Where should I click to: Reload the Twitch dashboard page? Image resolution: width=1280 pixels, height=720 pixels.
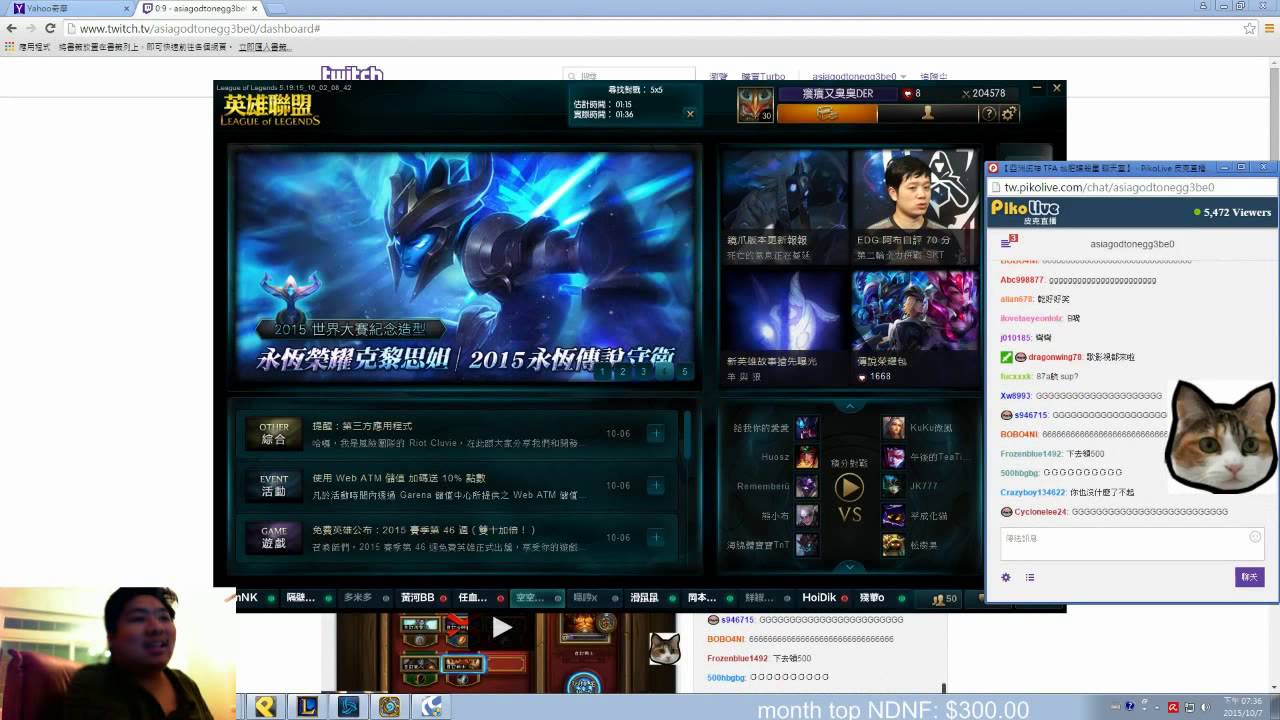tap(50, 28)
